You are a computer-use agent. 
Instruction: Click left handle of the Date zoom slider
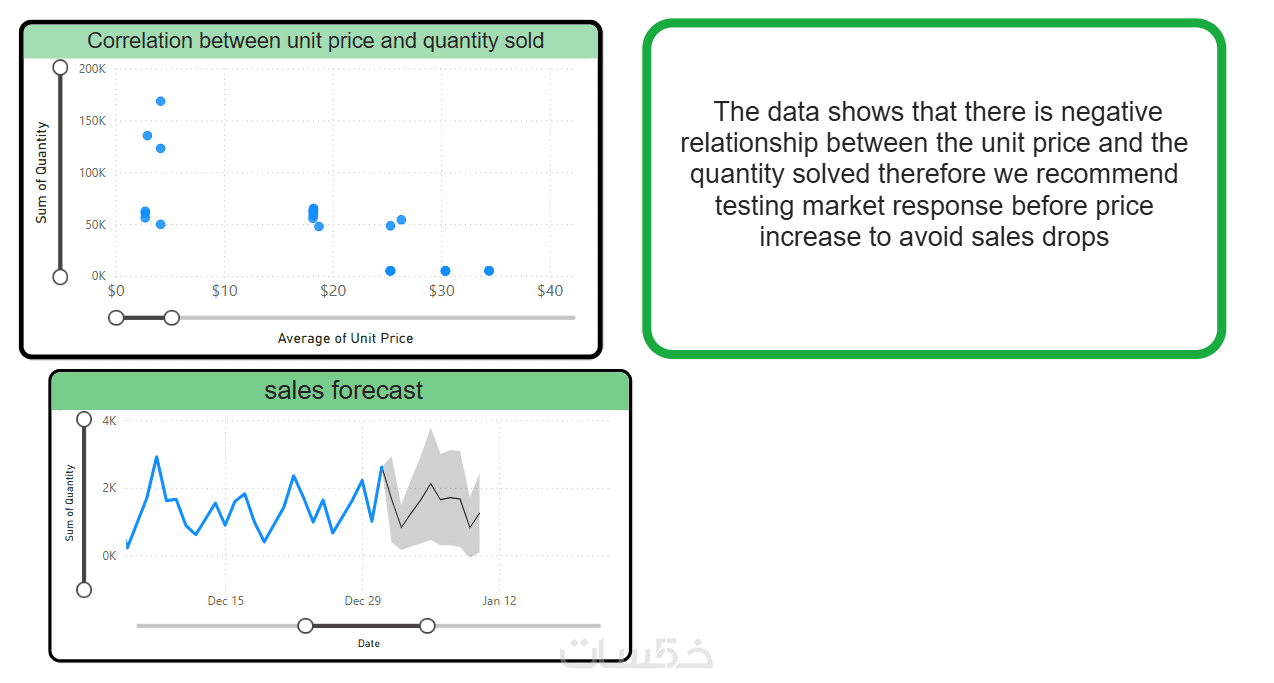[306, 626]
